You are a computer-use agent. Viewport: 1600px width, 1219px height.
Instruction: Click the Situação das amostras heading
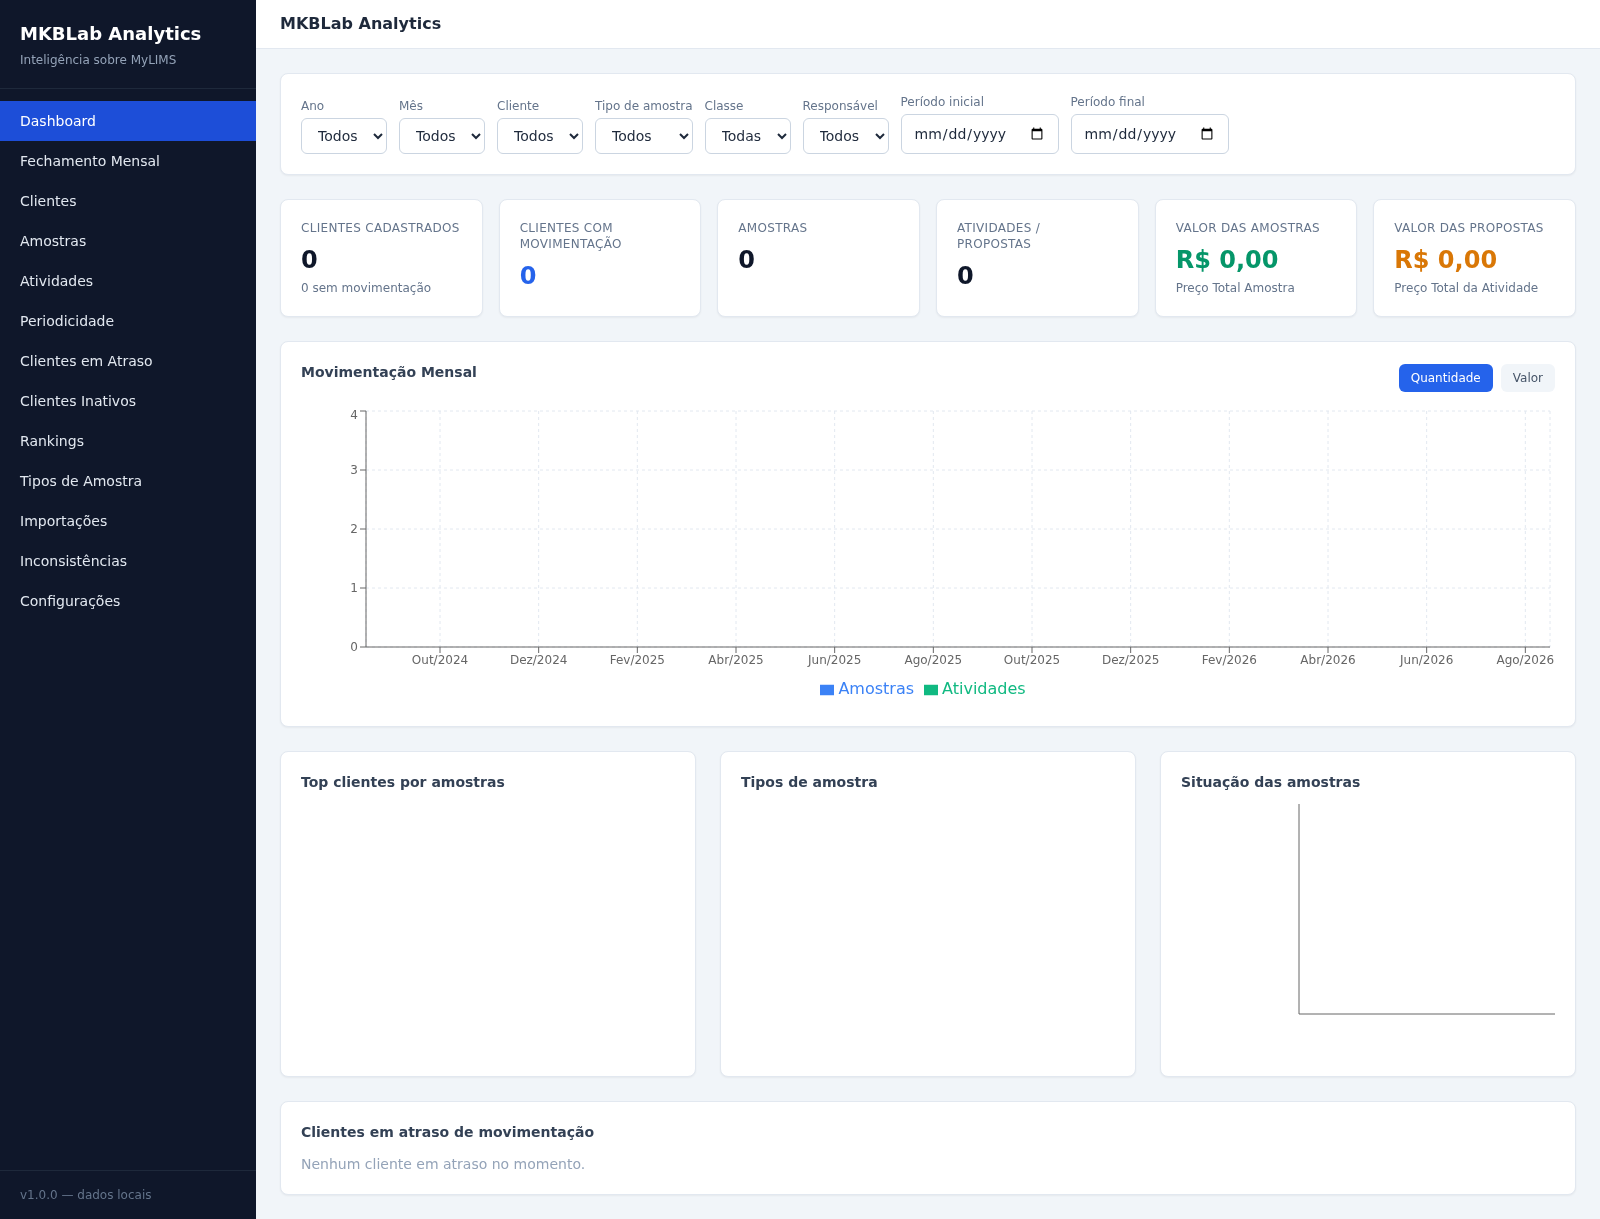coord(1270,782)
